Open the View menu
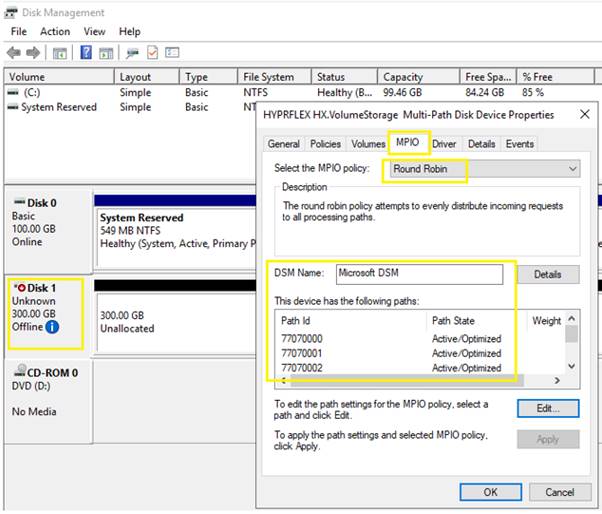602x514 pixels. click(x=94, y=31)
